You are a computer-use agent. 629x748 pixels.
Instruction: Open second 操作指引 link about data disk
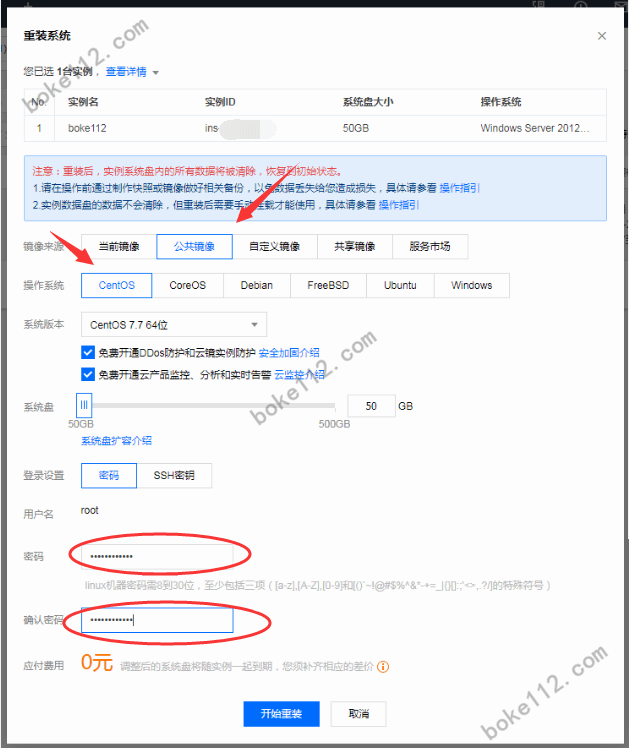(x=399, y=205)
